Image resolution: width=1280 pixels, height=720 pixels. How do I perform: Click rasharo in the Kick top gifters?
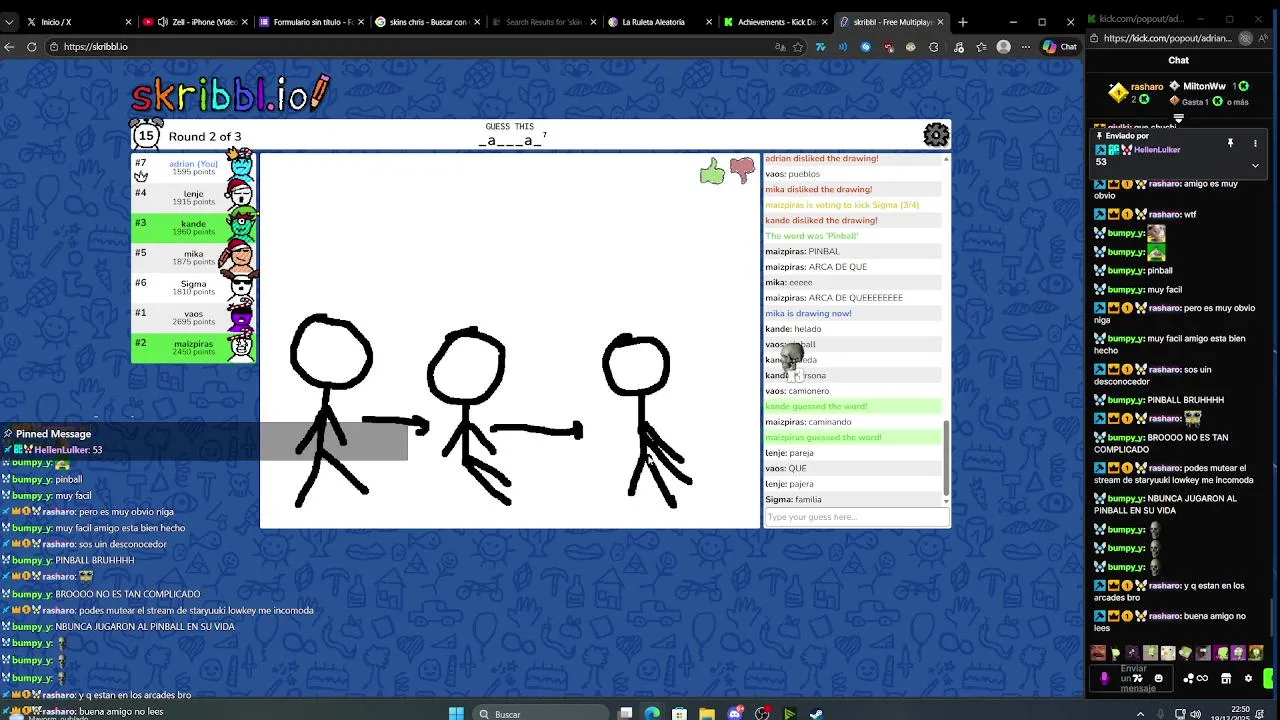(x=1146, y=87)
